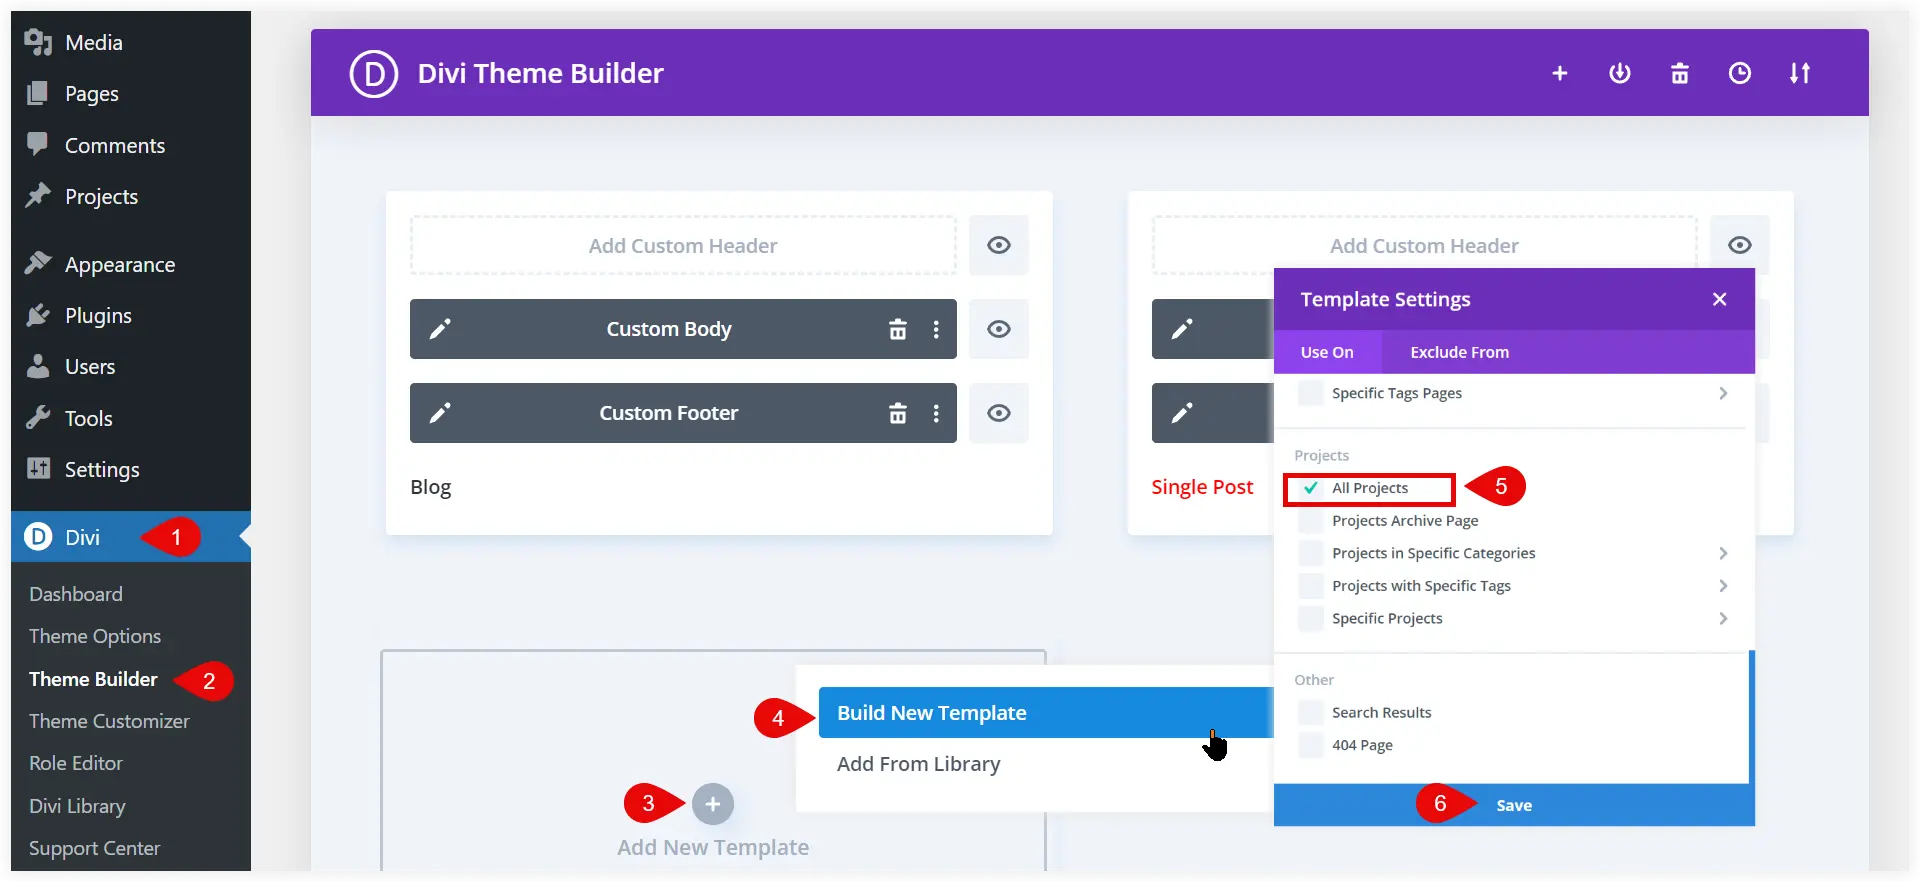Click the add template plus icon in header

pos(1559,73)
